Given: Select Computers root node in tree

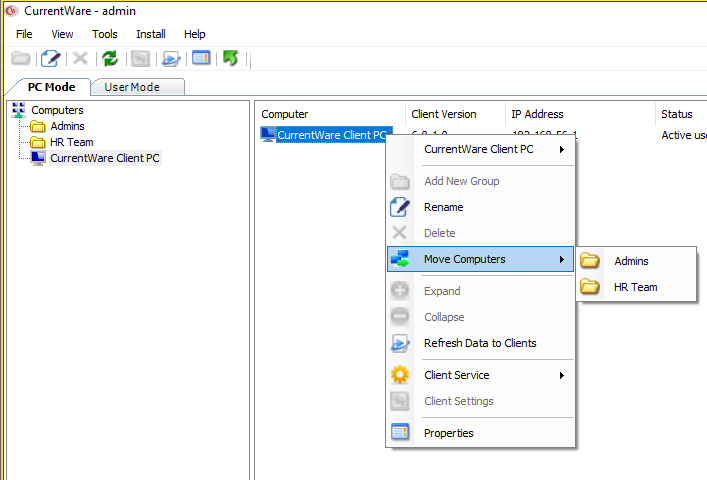Looking at the screenshot, I should pos(57,110).
